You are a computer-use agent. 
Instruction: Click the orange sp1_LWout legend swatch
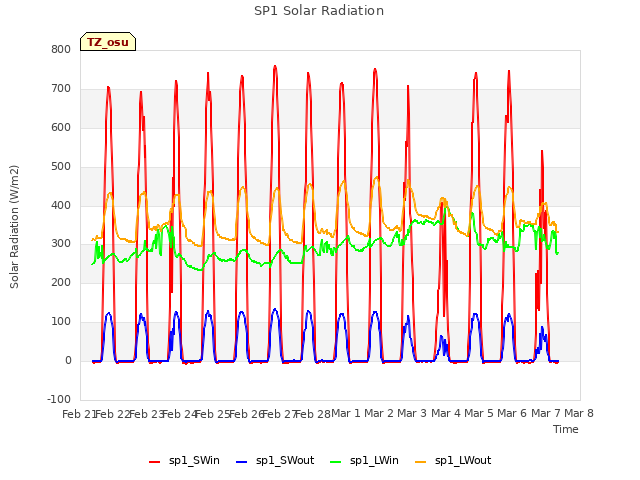420,462
